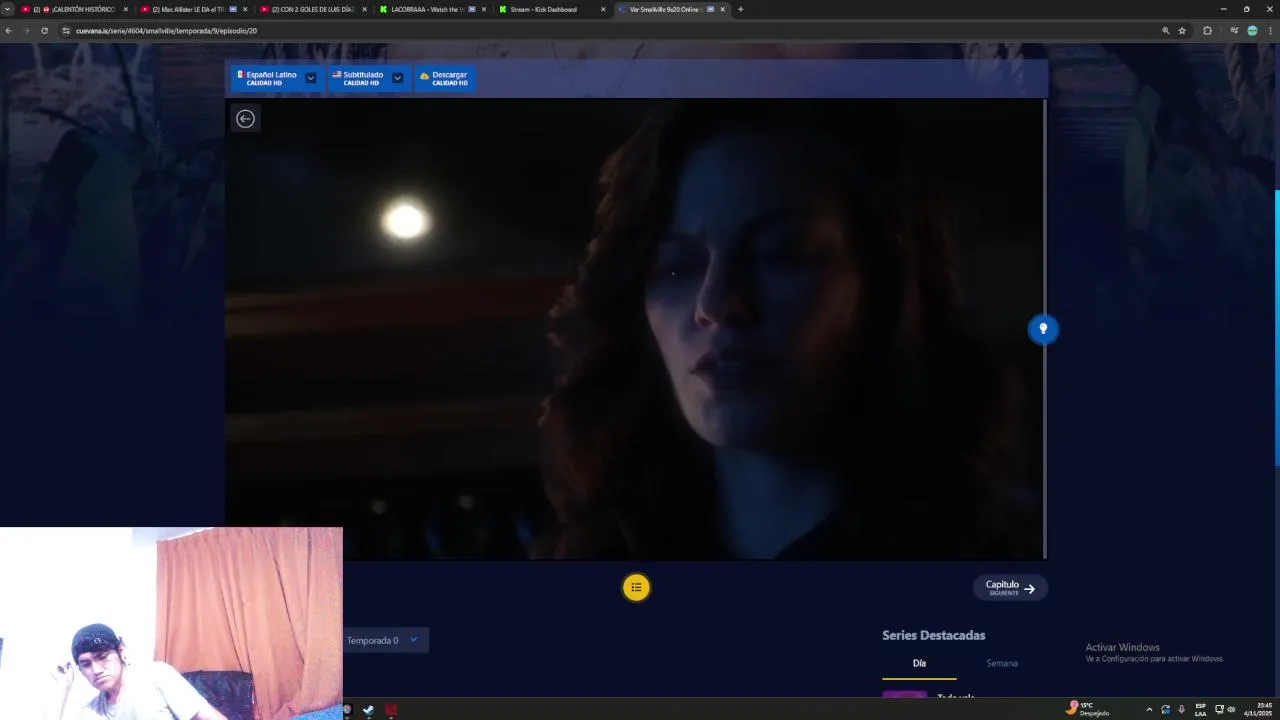Screen dimensions: 1280x720
Task: Reload the current page
Action: (44, 31)
